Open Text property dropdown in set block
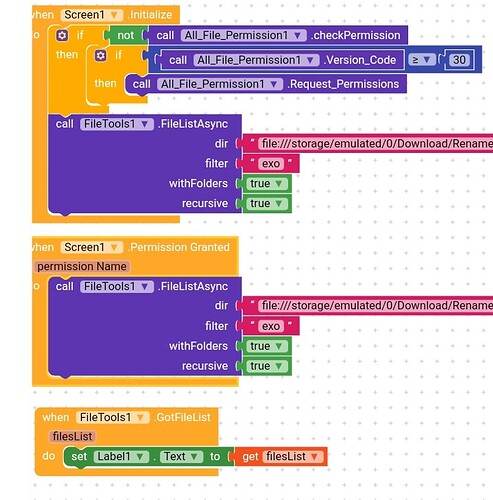 point(181,456)
